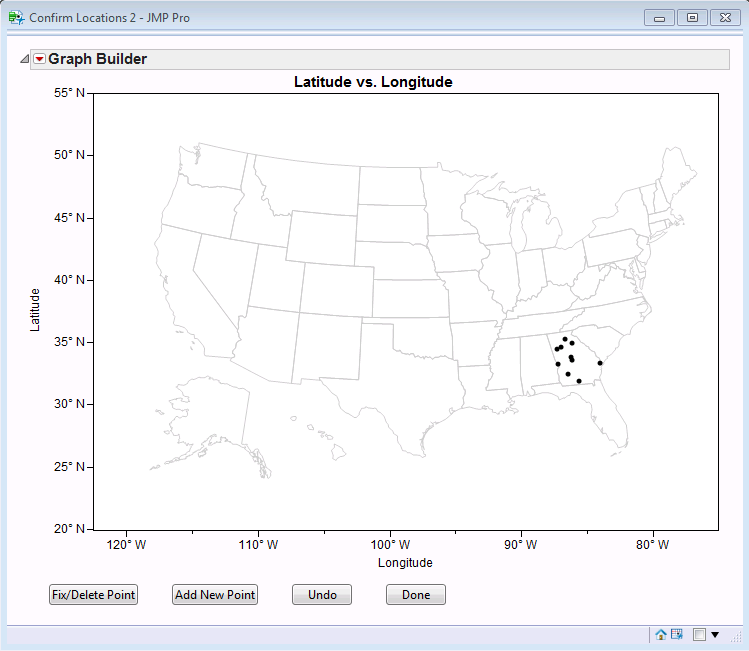Viewport: 749px width, 651px height.
Task: Open the Graph Builder red triangle menu
Action: [x=40, y=59]
